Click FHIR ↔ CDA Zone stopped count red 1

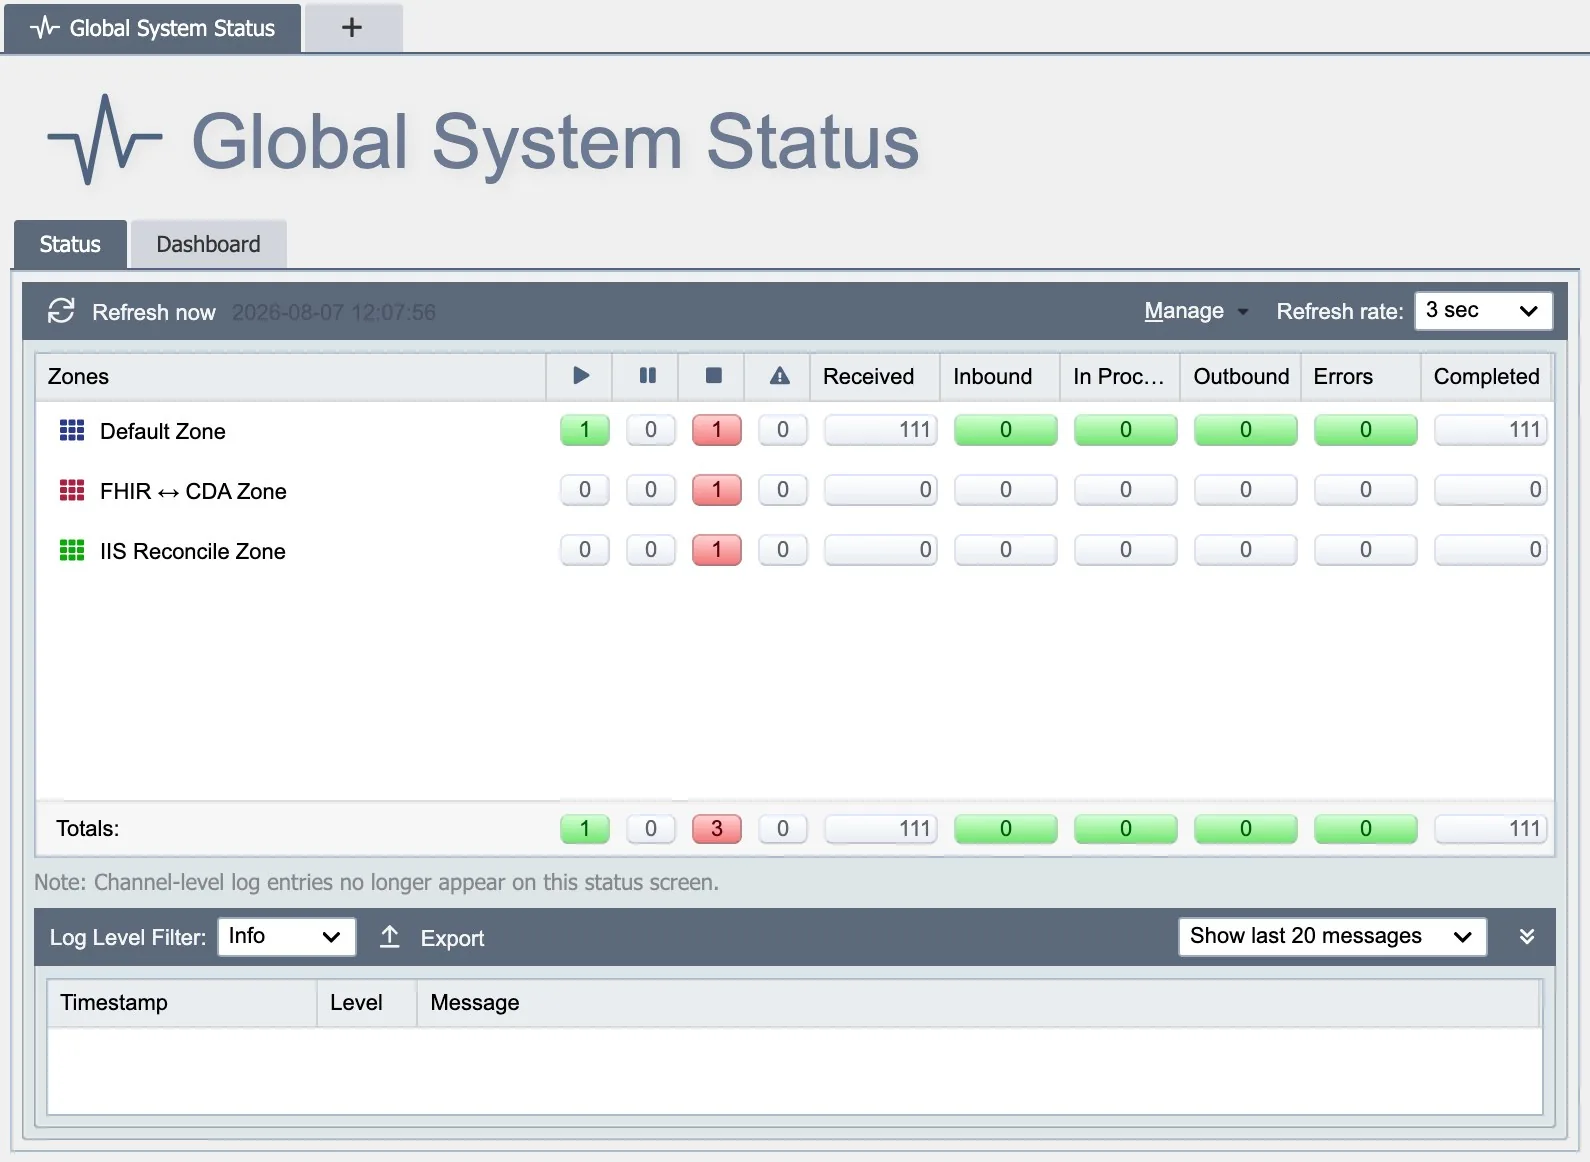pyautogui.click(x=717, y=490)
